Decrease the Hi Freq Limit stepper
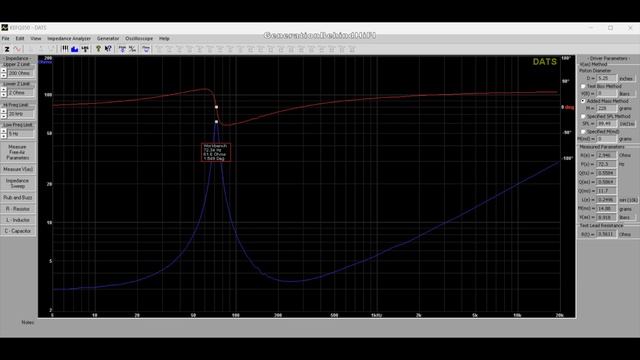Viewport: 640px width, 360px height. pos(4,116)
